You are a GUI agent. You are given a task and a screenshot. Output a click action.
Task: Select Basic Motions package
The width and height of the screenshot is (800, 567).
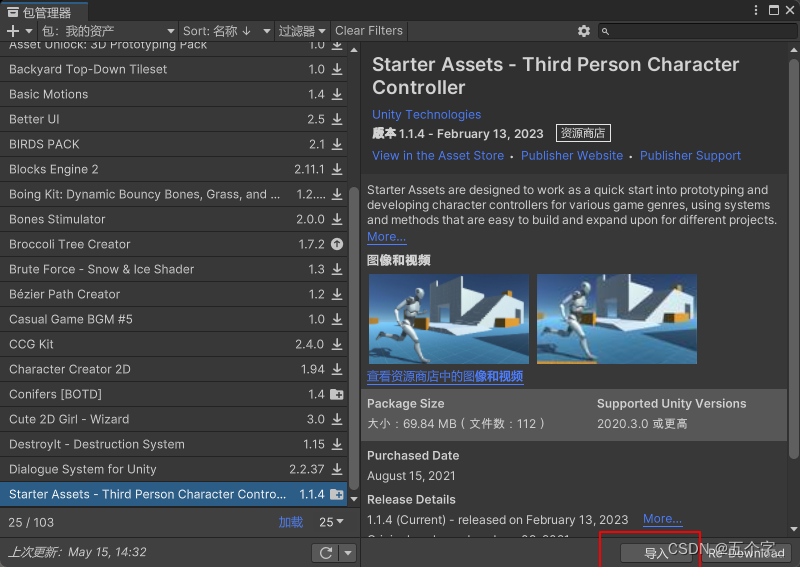coord(173,94)
